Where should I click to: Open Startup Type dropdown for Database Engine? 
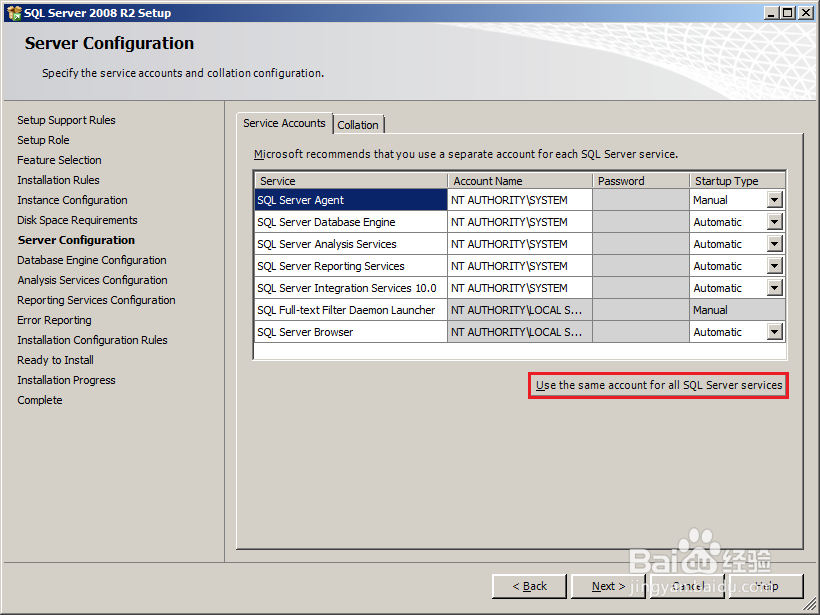(775, 222)
